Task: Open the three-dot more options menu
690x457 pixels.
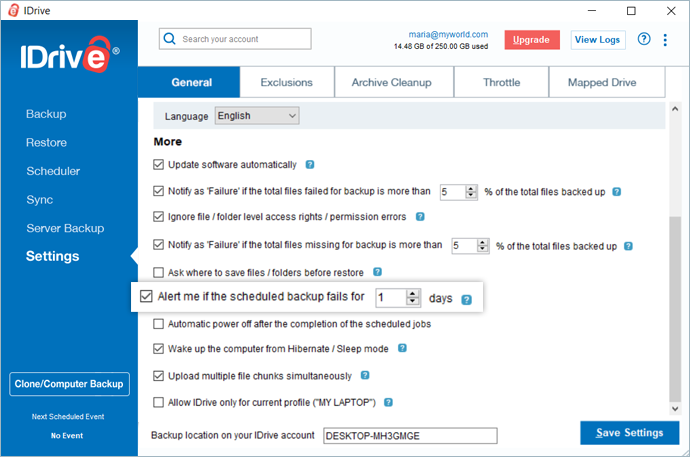Action: point(665,40)
